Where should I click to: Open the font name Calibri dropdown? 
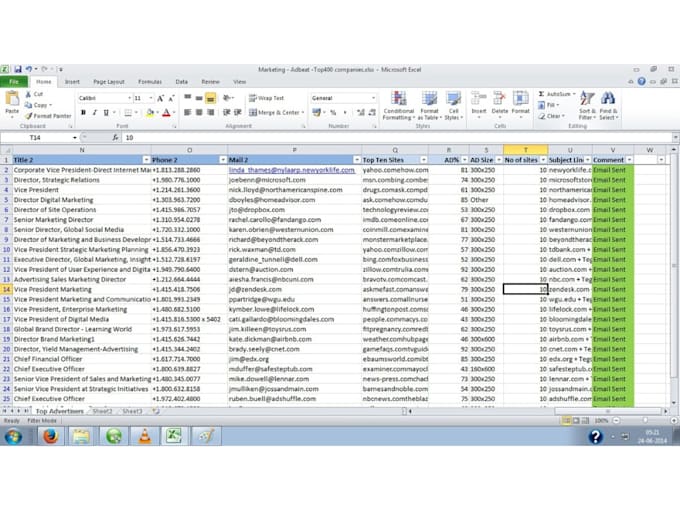pos(129,98)
